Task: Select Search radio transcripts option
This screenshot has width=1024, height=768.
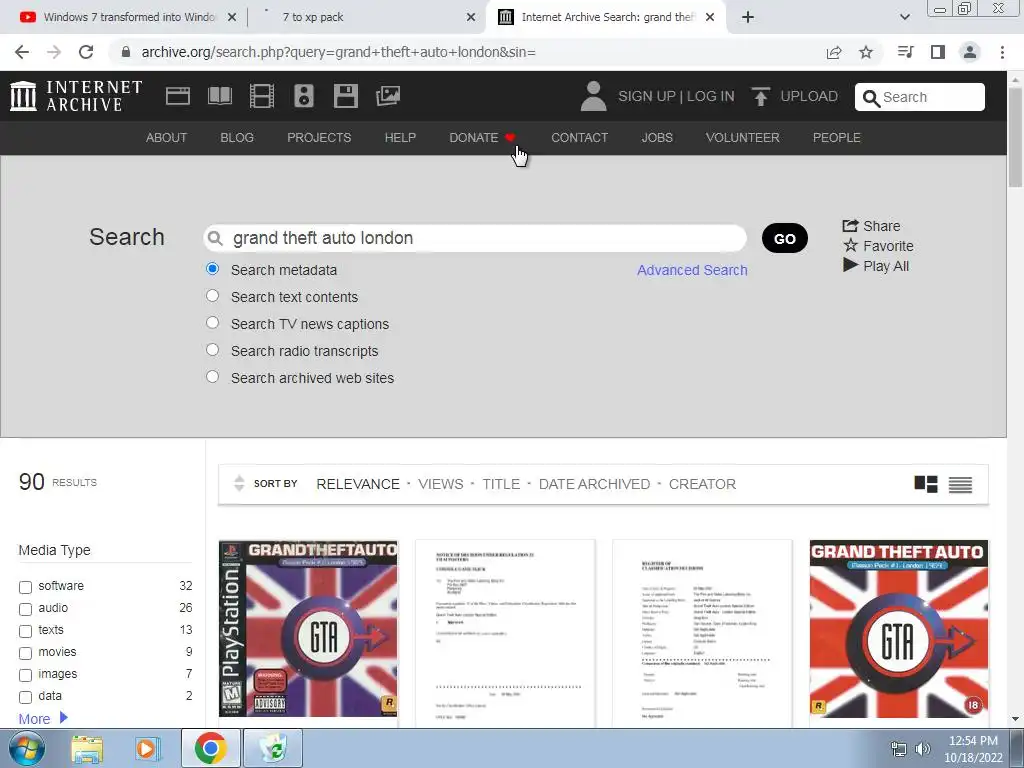Action: (x=212, y=349)
